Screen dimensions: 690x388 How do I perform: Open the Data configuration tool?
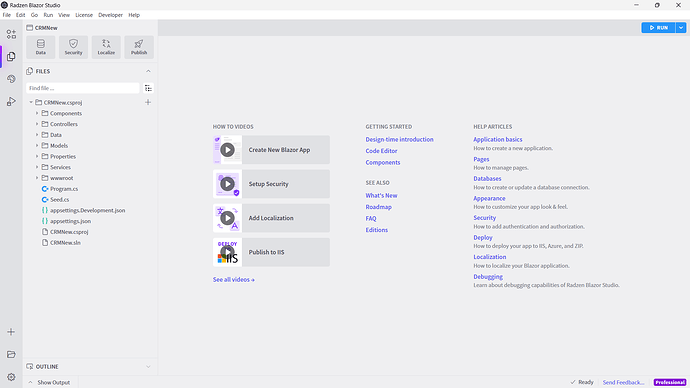[40, 47]
